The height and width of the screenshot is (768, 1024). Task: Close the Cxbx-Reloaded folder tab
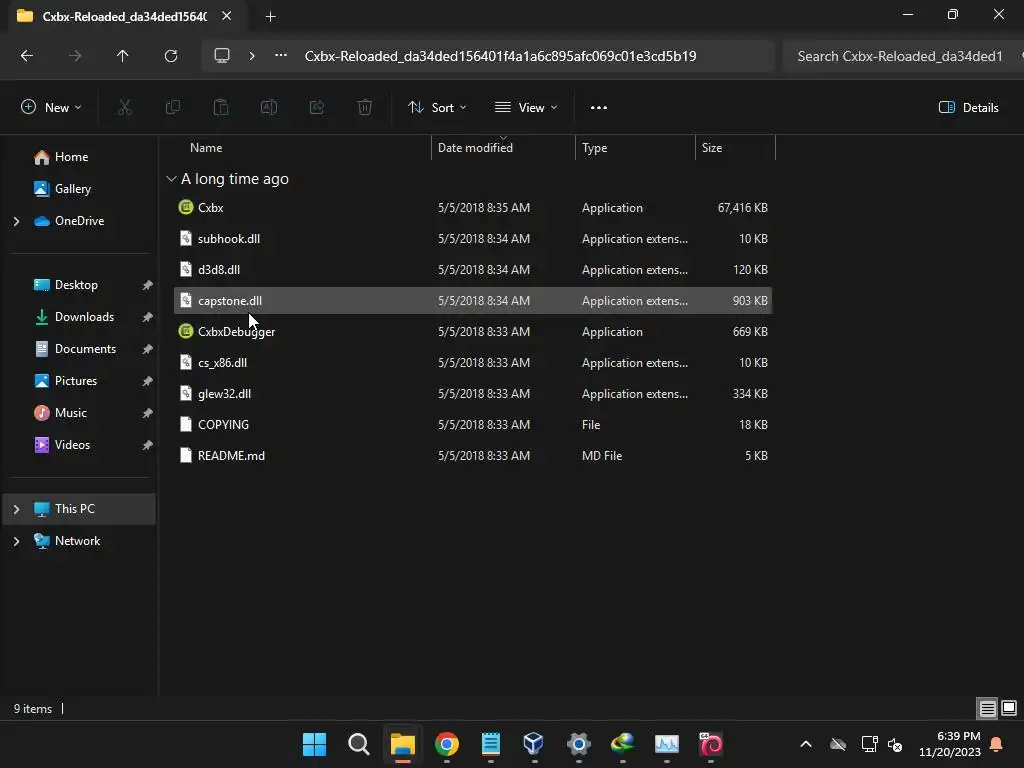coord(227,16)
